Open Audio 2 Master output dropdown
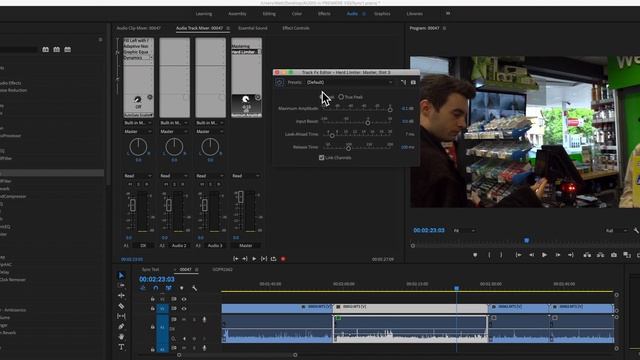 (x=174, y=131)
